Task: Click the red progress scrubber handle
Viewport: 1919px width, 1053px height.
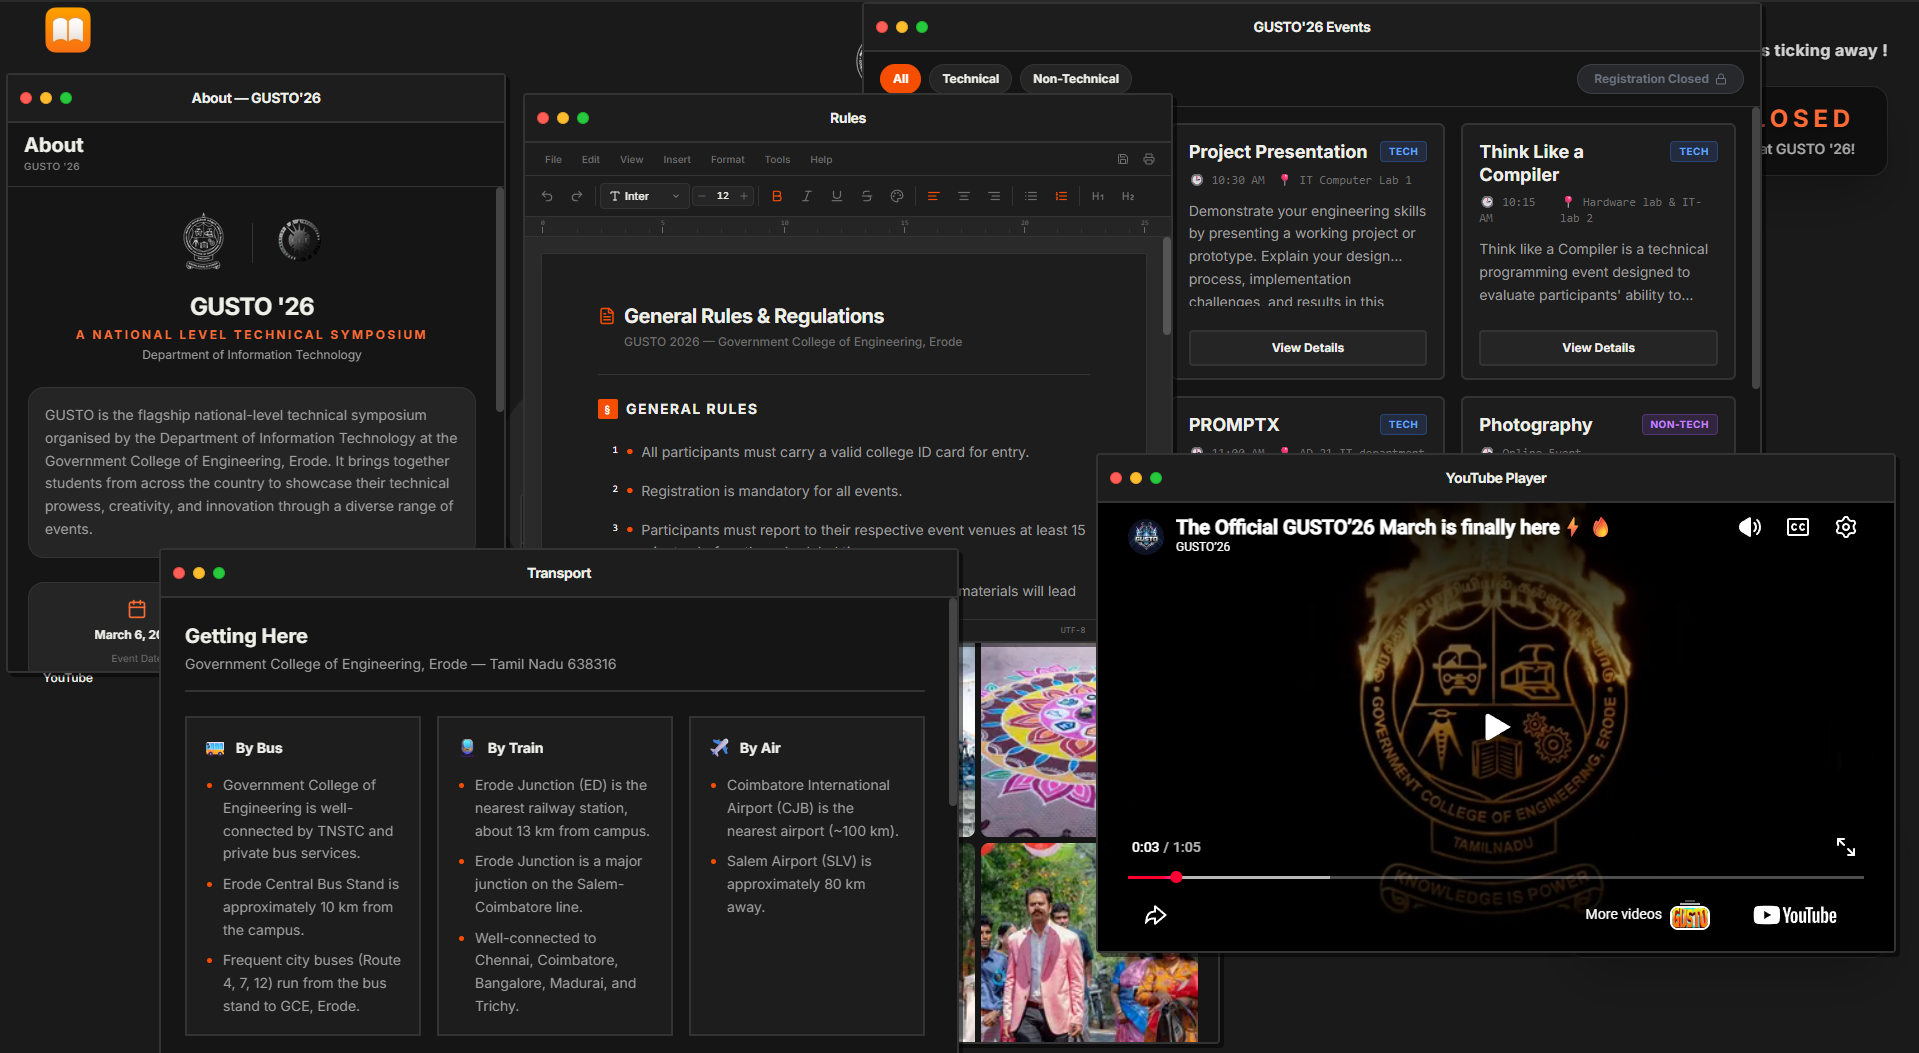Action: click(1176, 877)
